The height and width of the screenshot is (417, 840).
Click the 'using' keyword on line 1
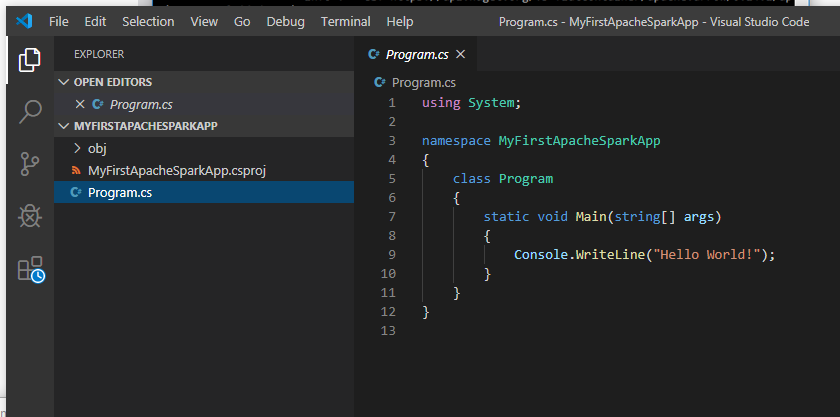coord(441,103)
